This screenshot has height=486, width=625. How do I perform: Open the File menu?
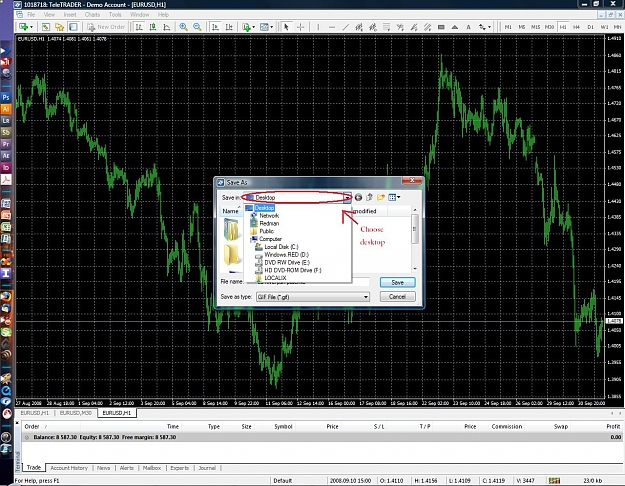click(x=31, y=15)
